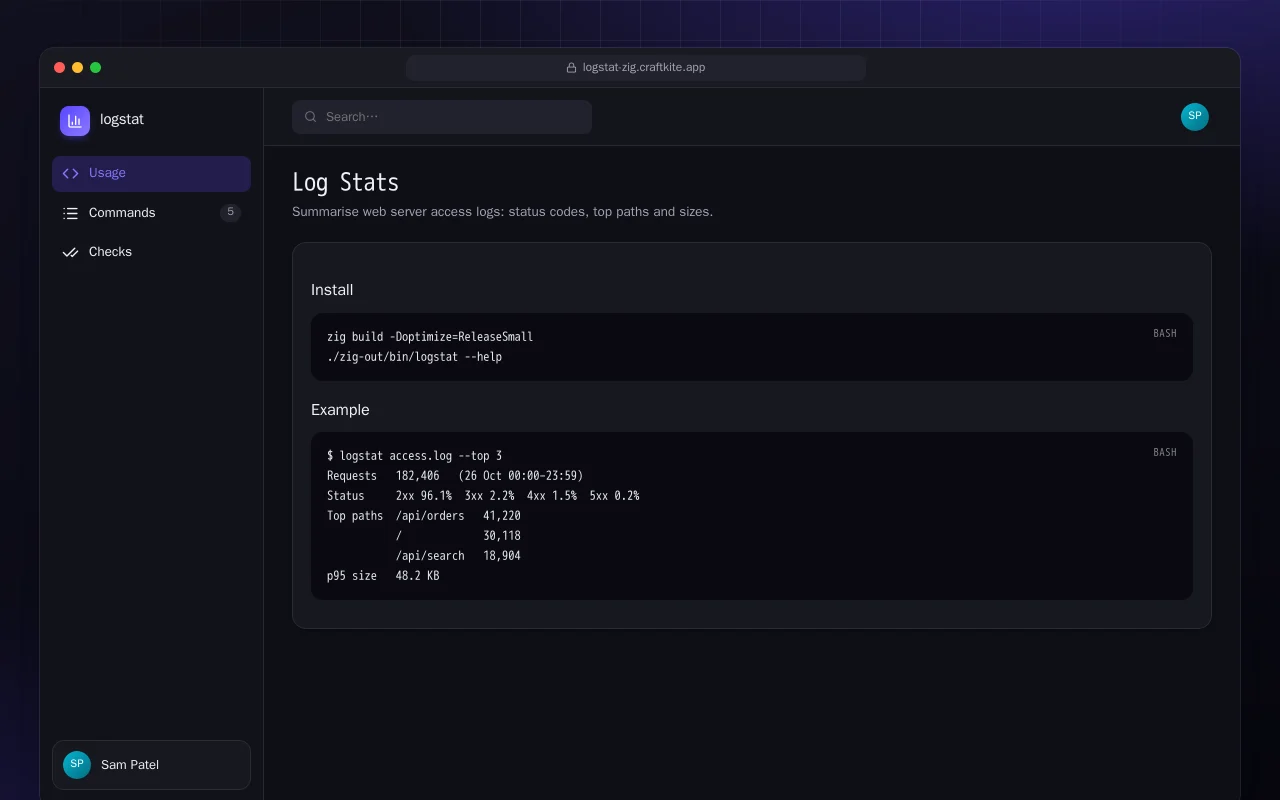Click the BASH label on Install block
The image size is (1280, 800).
[x=1165, y=333]
